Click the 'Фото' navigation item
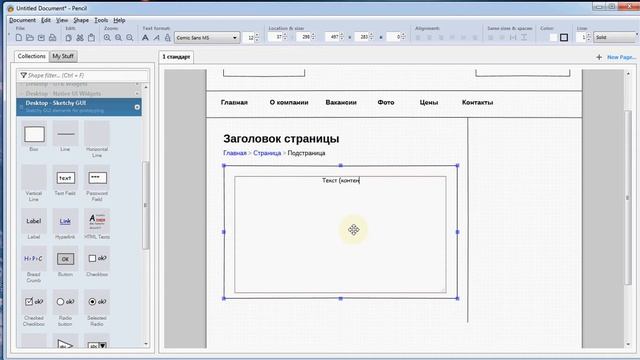640x360 pixels. tap(386, 102)
